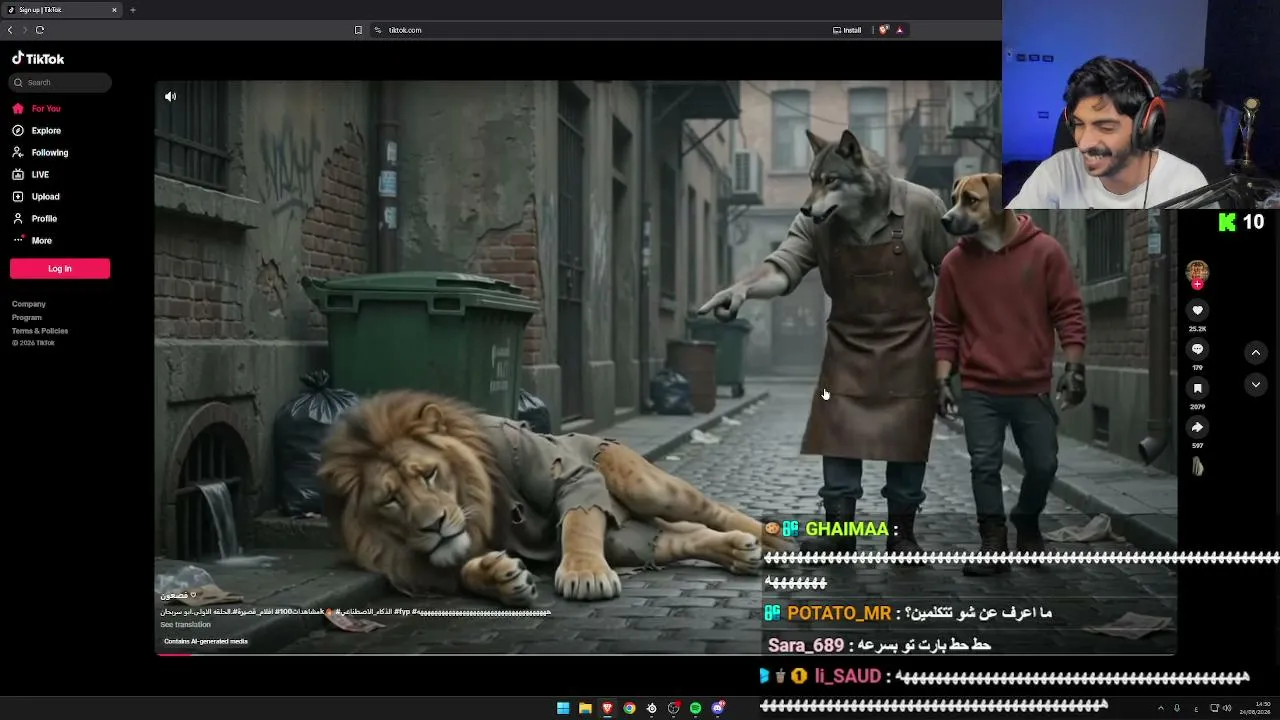This screenshot has width=1280, height=720.
Task: Click the TikTok logo in the sidebar
Action: pos(38,59)
